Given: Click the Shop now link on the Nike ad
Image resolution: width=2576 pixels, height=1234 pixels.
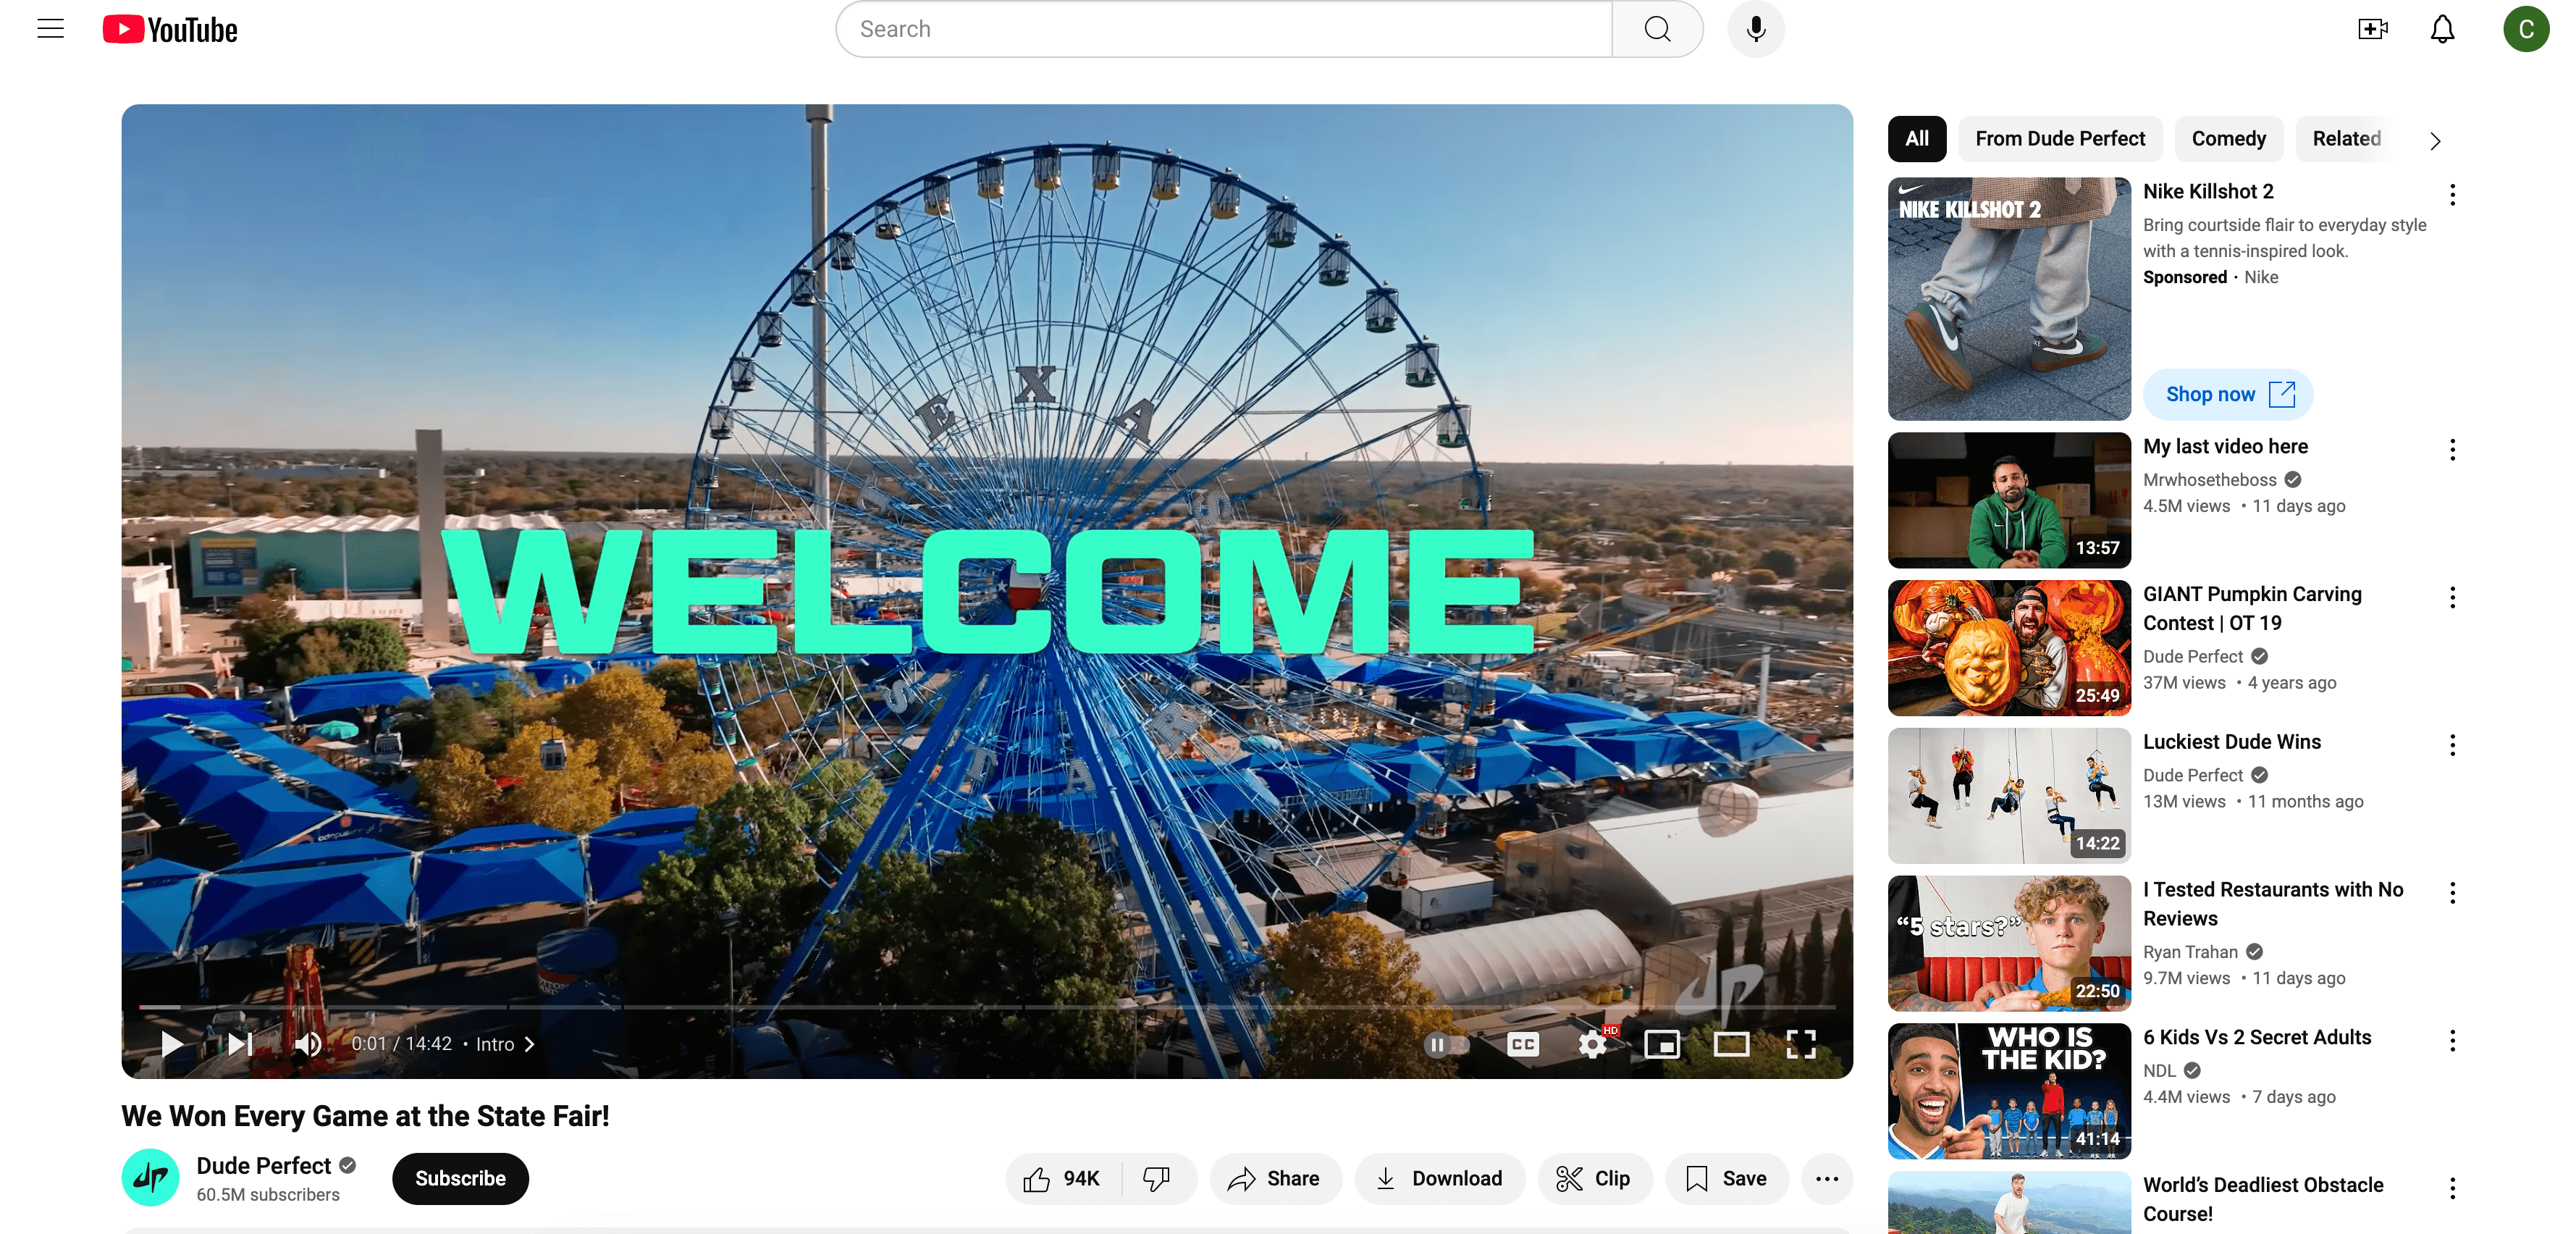Looking at the screenshot, I should click(x=2227, y=394).
